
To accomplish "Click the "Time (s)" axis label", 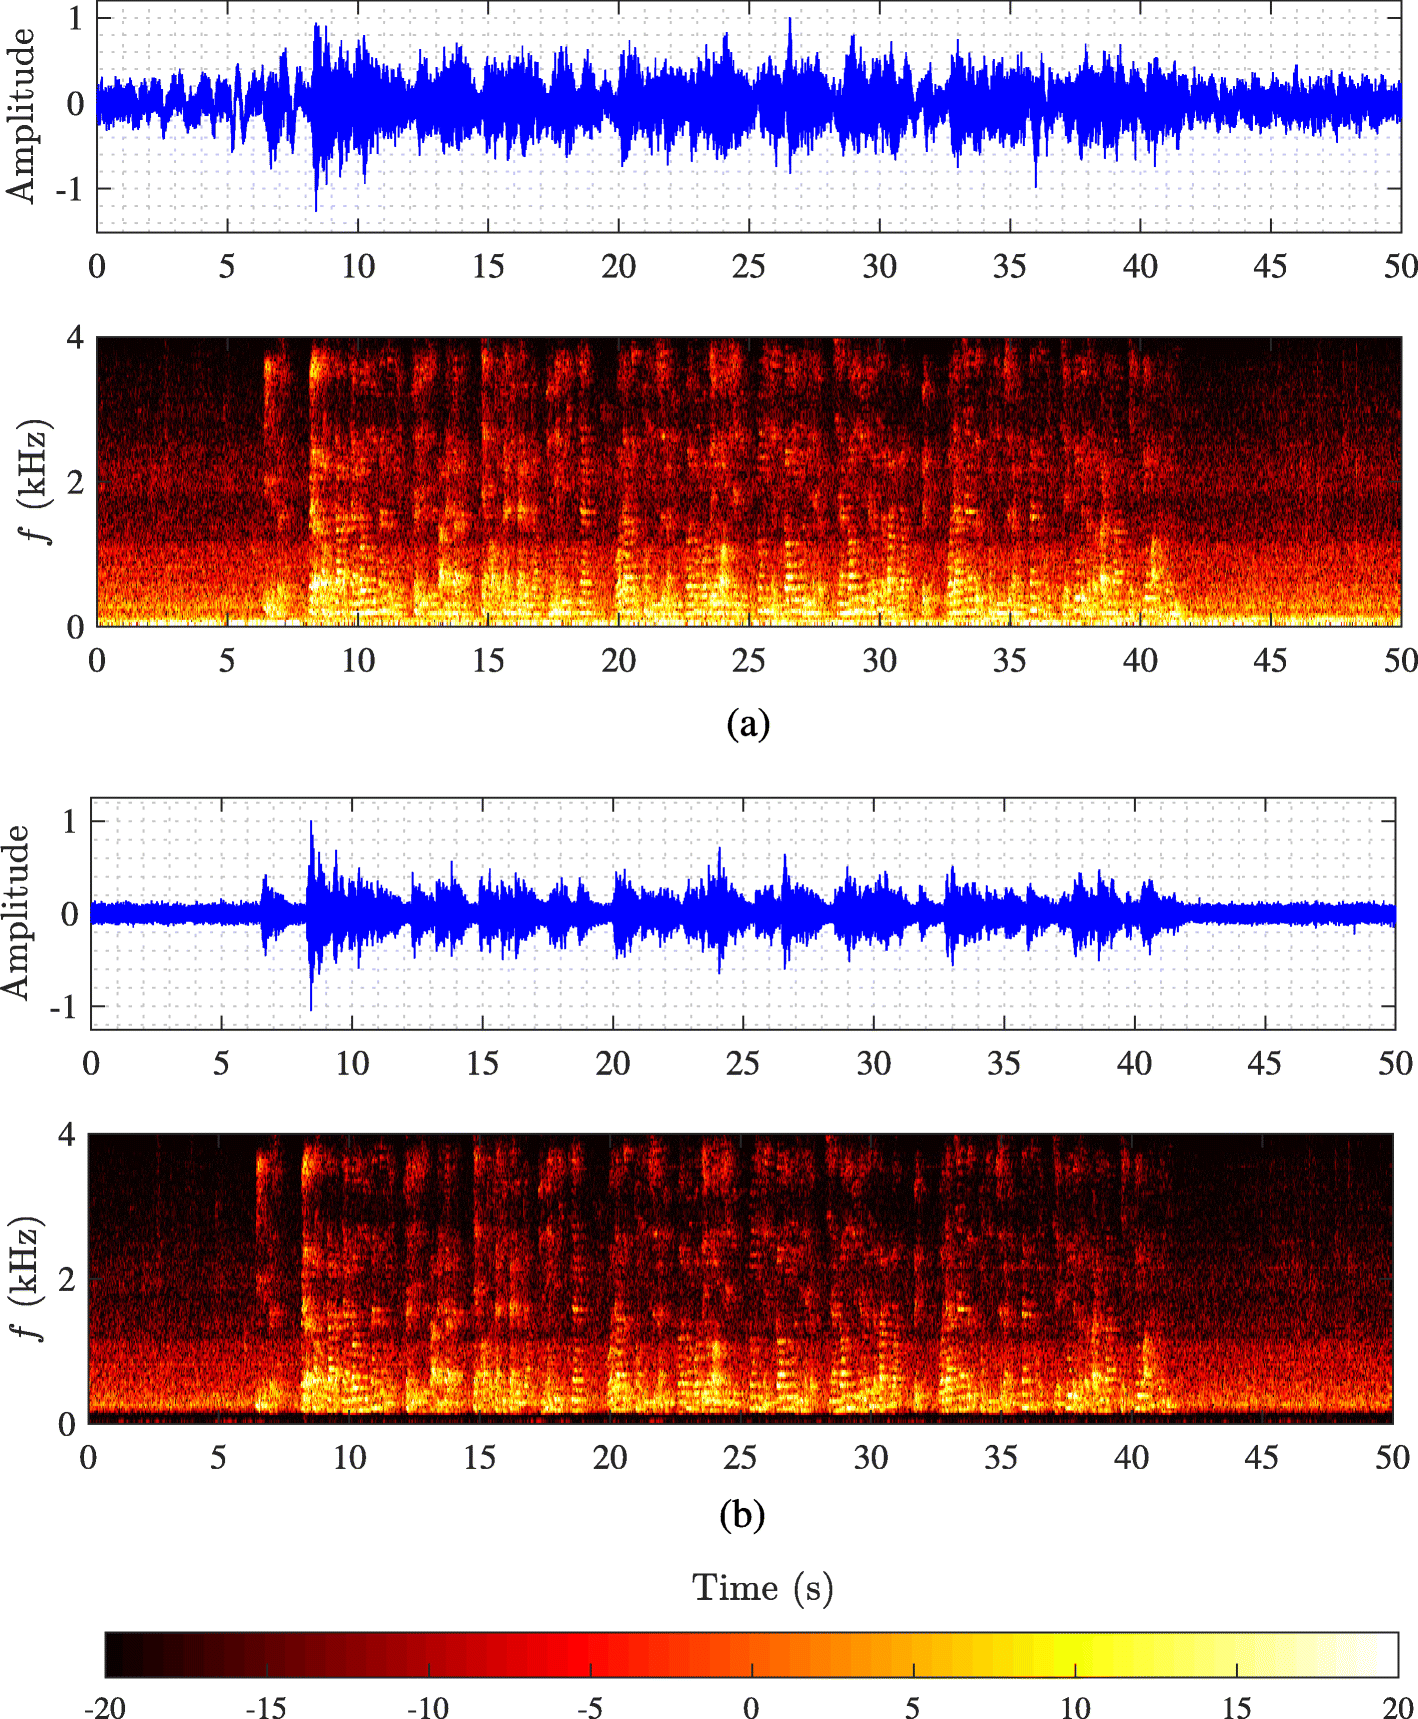I will pyautogui.click(x=763, y=1588).
